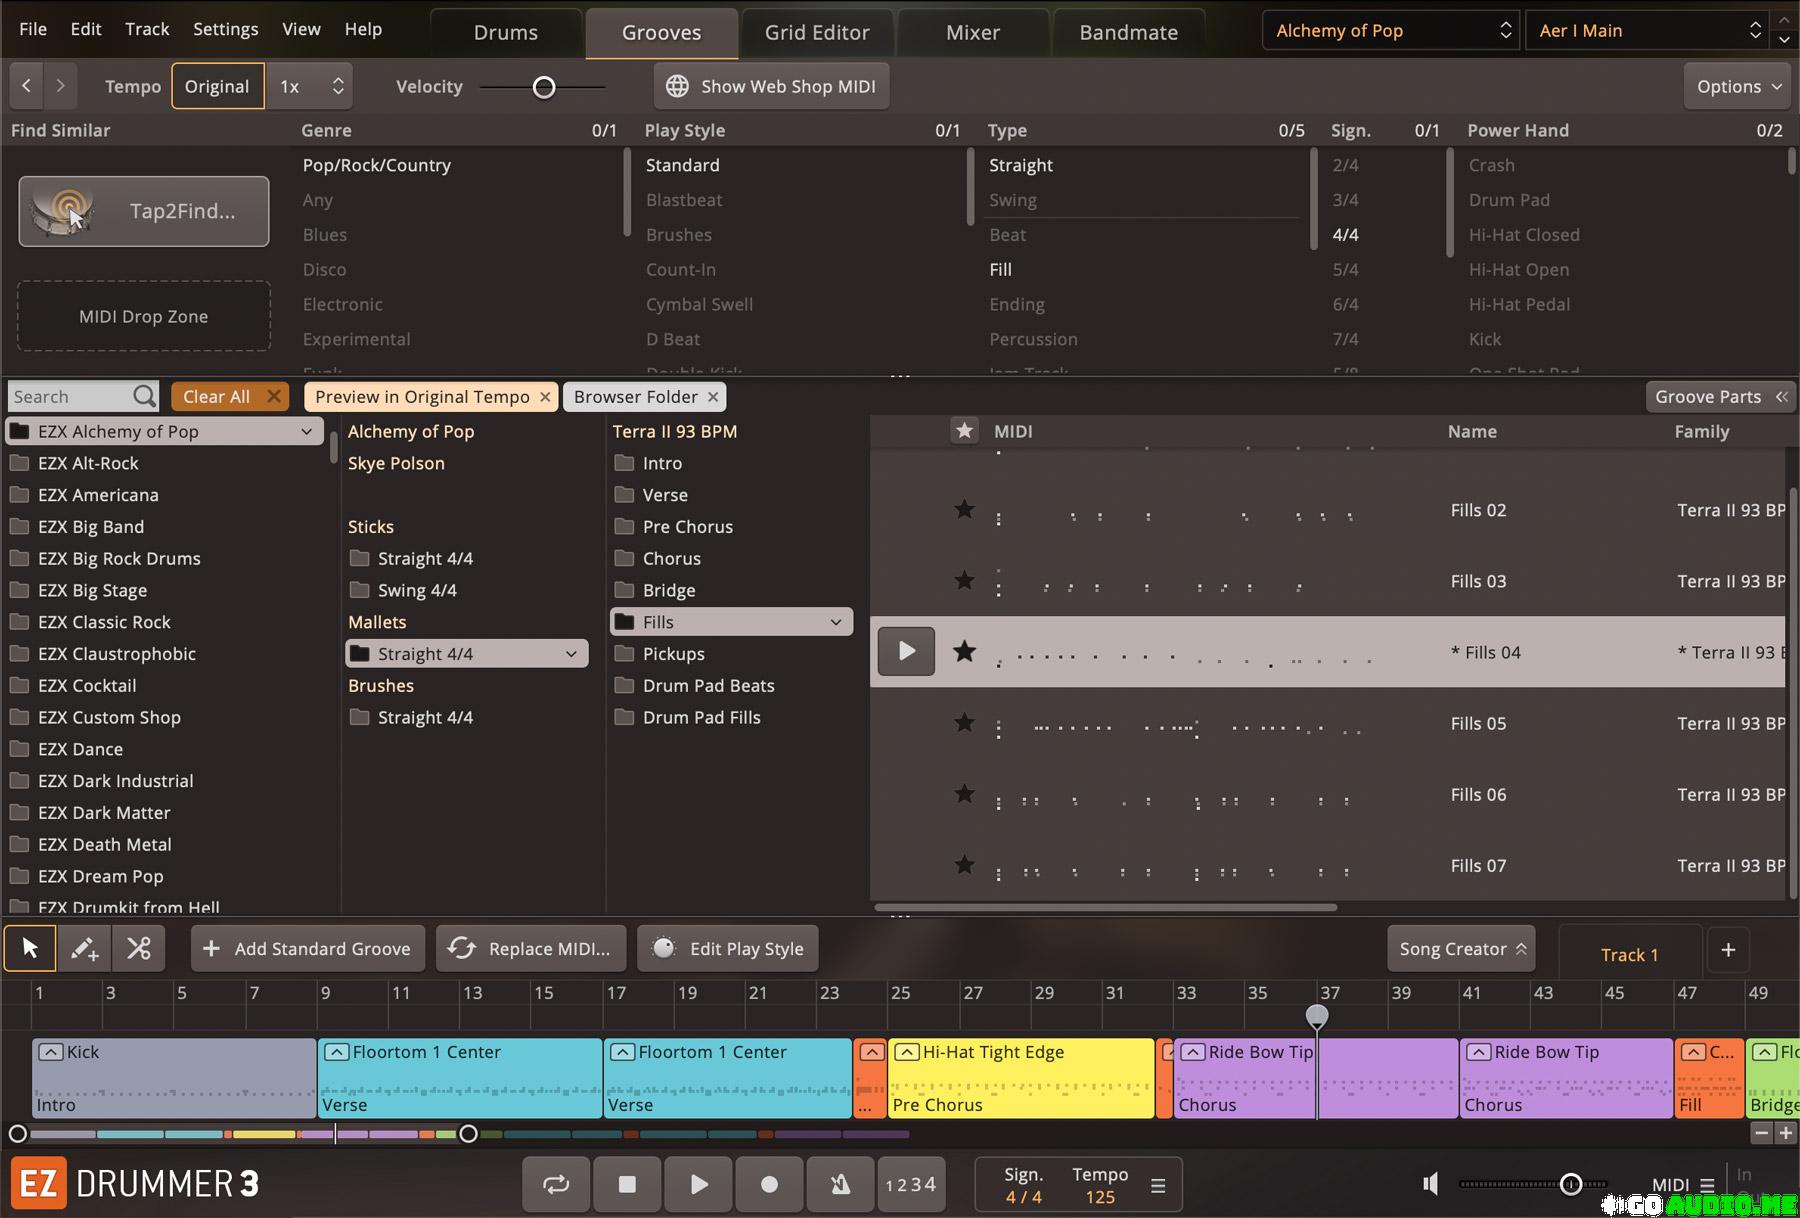Open the File menu

coord(33,29)
